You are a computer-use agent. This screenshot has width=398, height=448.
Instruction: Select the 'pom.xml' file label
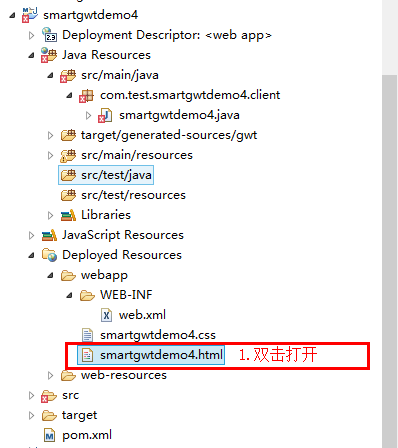click(87, 436)
